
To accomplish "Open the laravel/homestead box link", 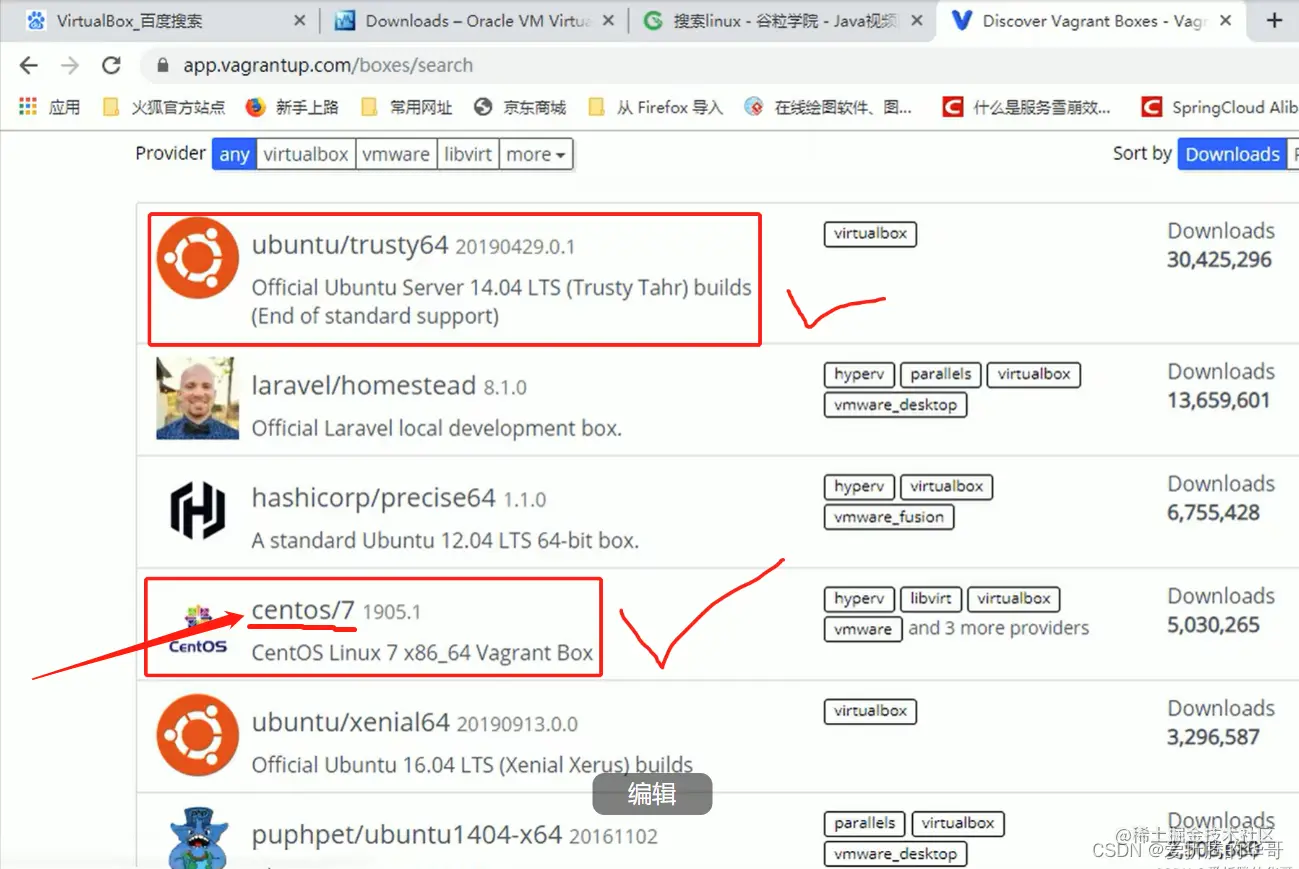I will click(364, 386).
